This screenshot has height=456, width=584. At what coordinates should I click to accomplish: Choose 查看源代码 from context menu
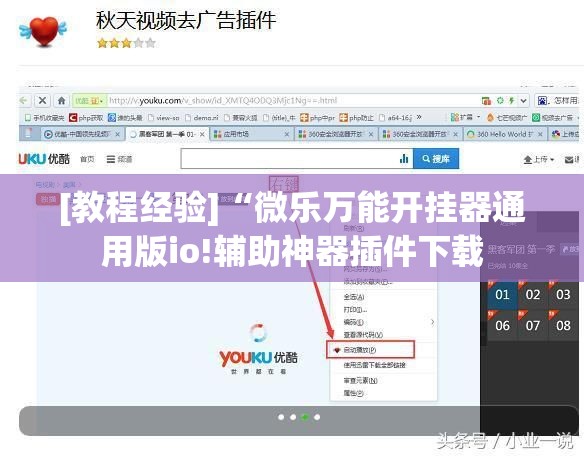[x=363, y=335]
